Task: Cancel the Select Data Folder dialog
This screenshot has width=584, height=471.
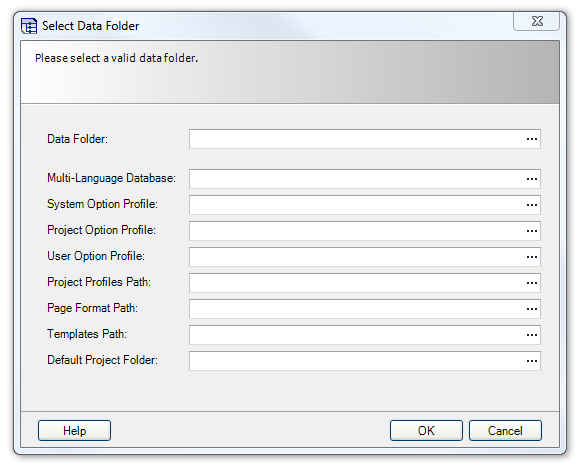Action: click(505, 431)
